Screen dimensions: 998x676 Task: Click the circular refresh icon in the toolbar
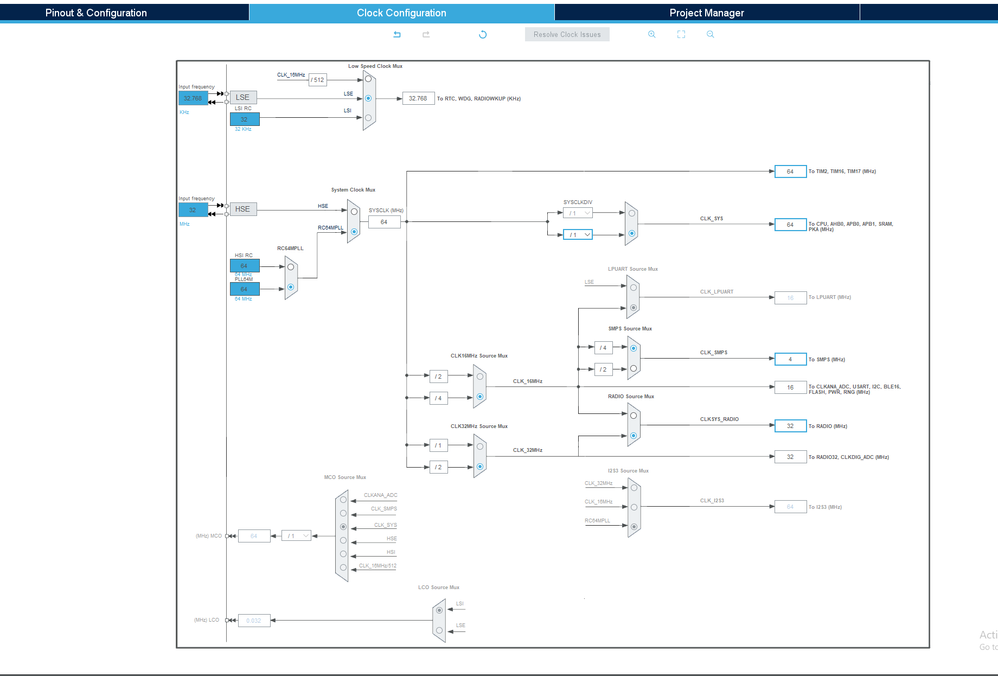[x=482, y=34]
